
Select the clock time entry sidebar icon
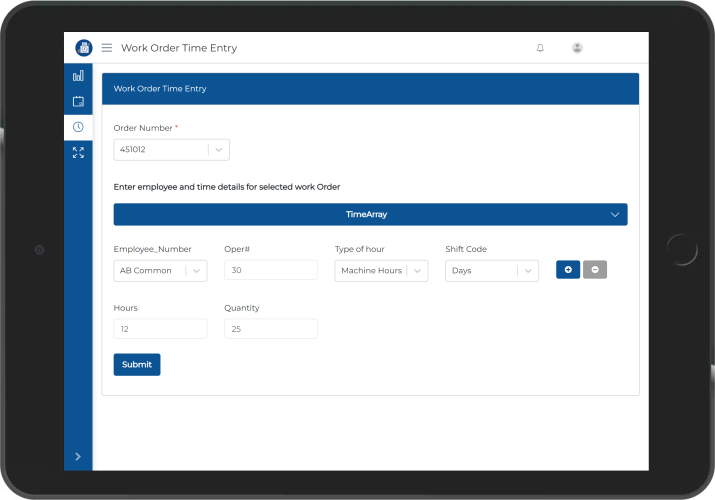click(x=78, y=127)
